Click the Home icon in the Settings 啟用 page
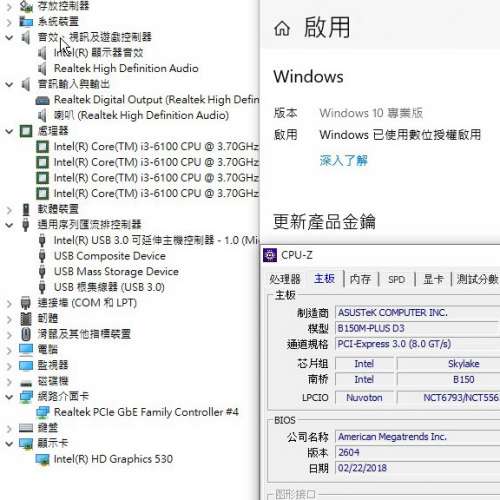Viewport: 500px width, 500px height. click(x=282, y=28)
